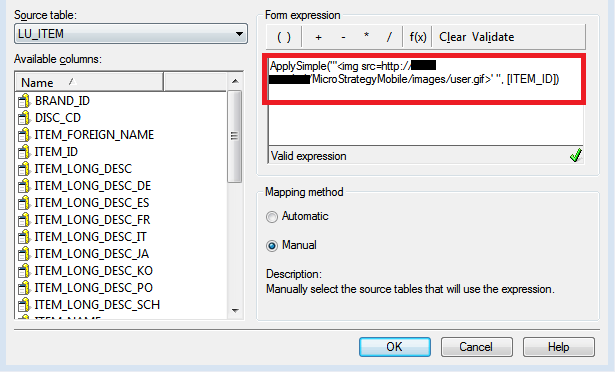This screenshot has height=372, width=615.
Task: Clear the form expression
Action: pyautogui.click(x=452, y=37)
